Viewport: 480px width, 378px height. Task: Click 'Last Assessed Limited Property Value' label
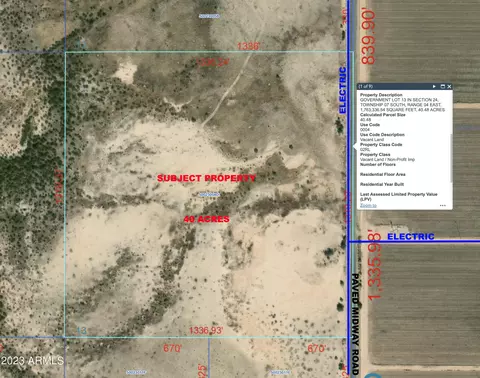[x=398, y=194]
